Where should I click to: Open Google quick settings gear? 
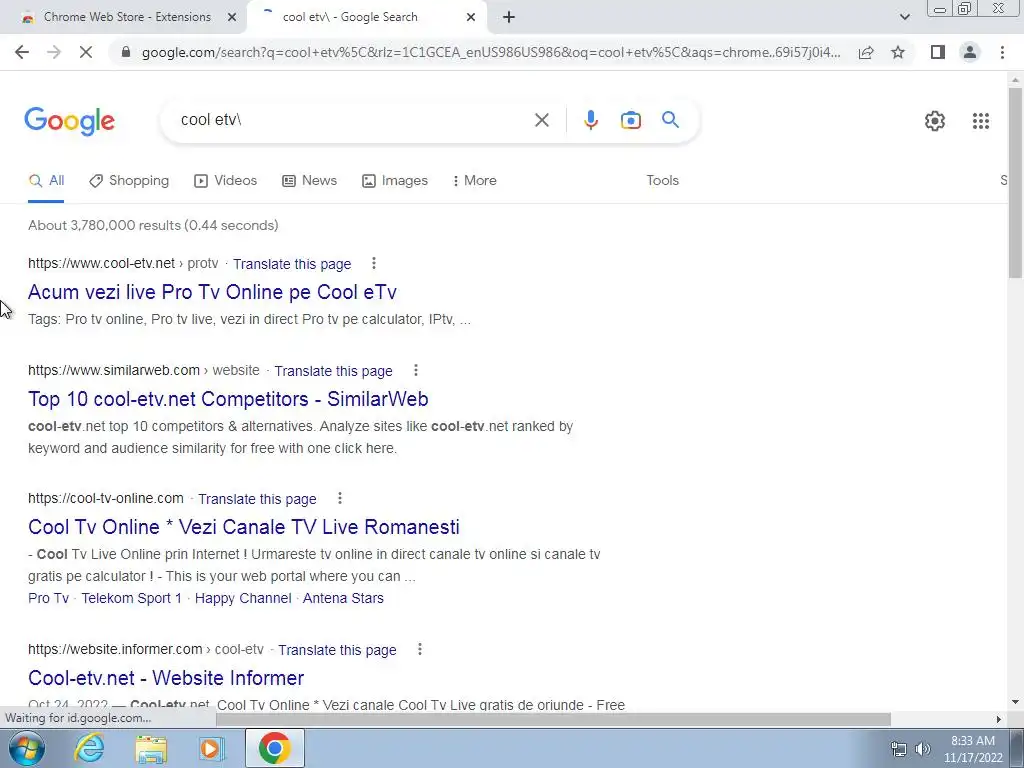click(x=935, y=121)
